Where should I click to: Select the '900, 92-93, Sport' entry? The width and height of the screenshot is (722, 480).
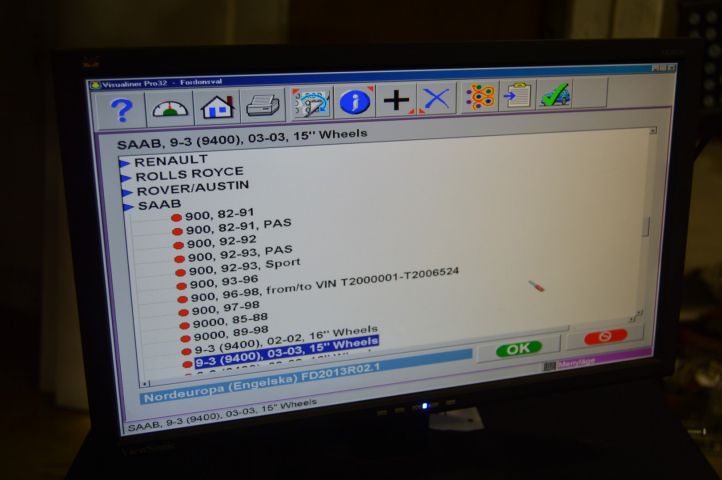coord(245,266)
